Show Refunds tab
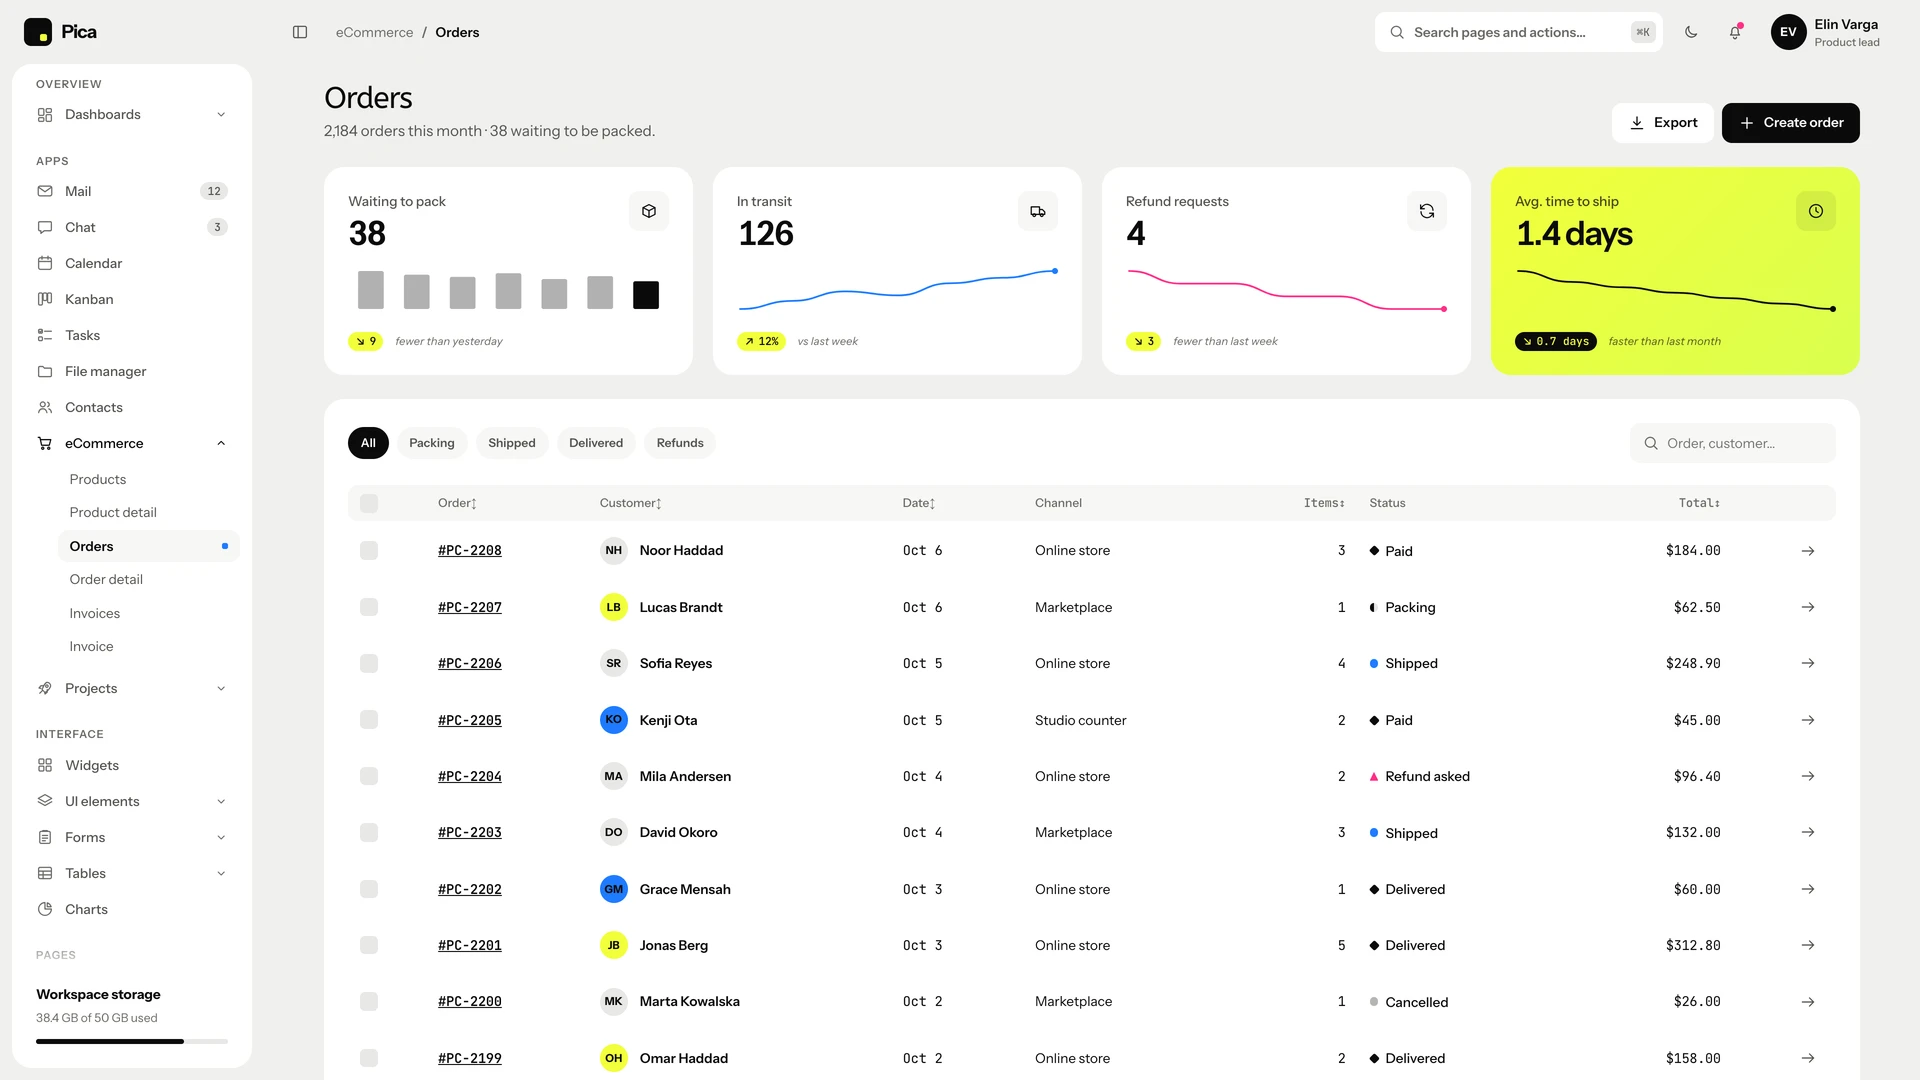 (680, 443)
